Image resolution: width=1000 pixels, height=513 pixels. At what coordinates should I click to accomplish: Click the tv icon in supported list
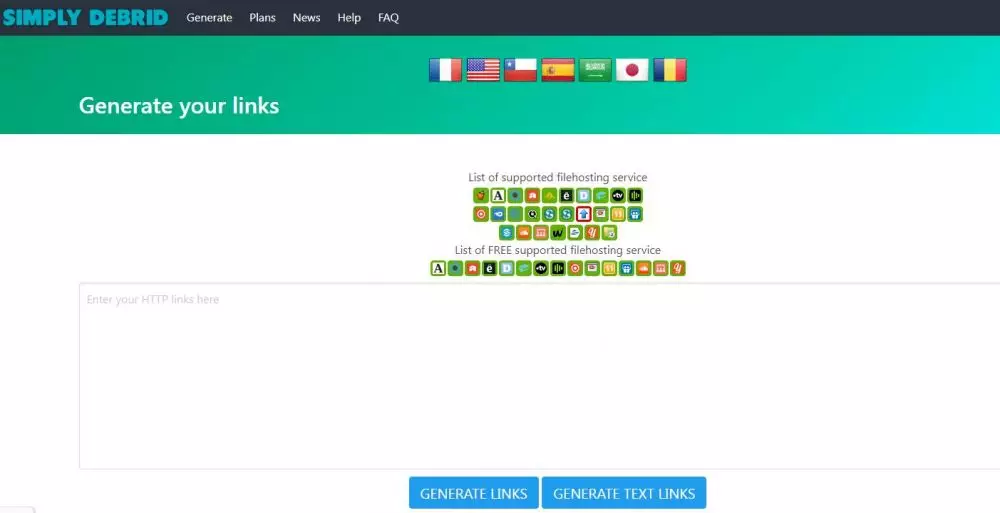coord(618,195)
